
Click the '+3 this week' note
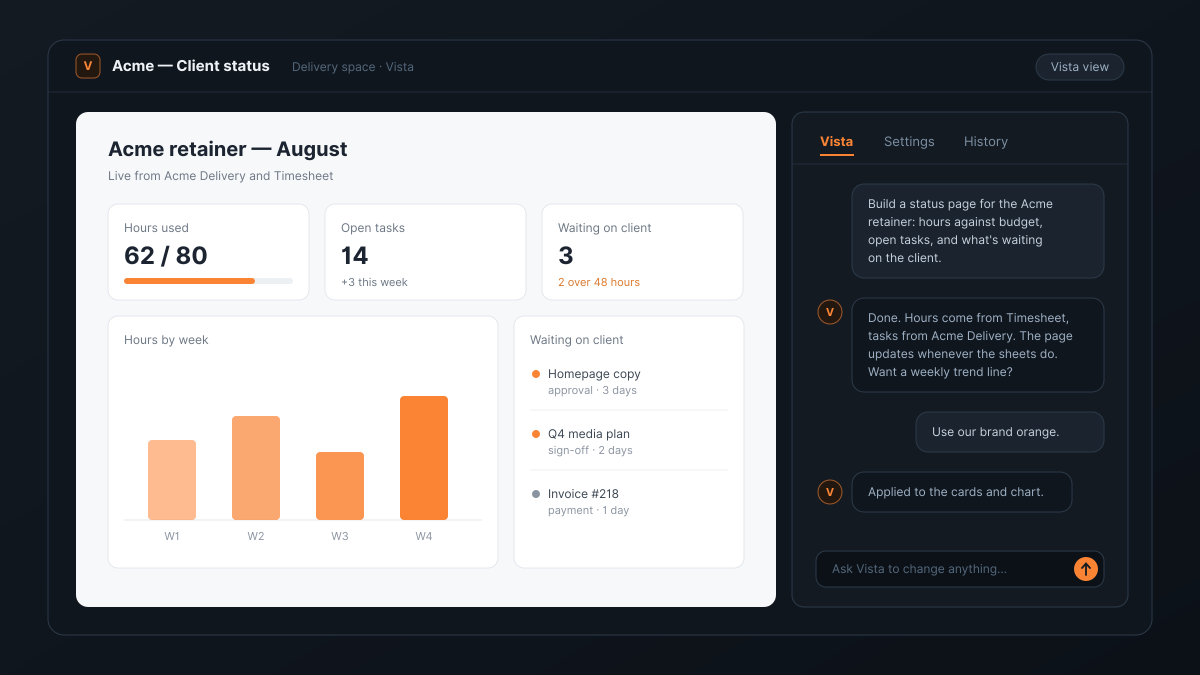(x=374, y=282)
